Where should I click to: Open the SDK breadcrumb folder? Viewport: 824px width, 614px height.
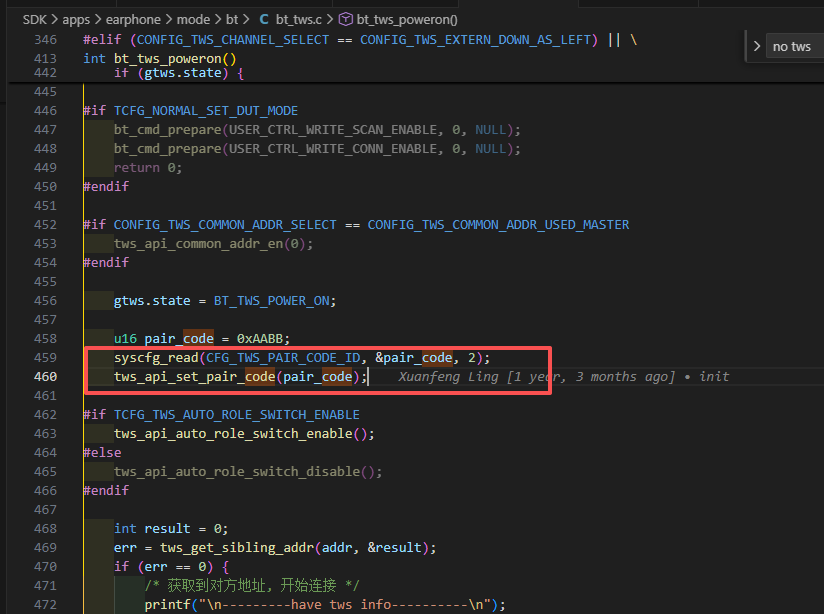[35, 19]
